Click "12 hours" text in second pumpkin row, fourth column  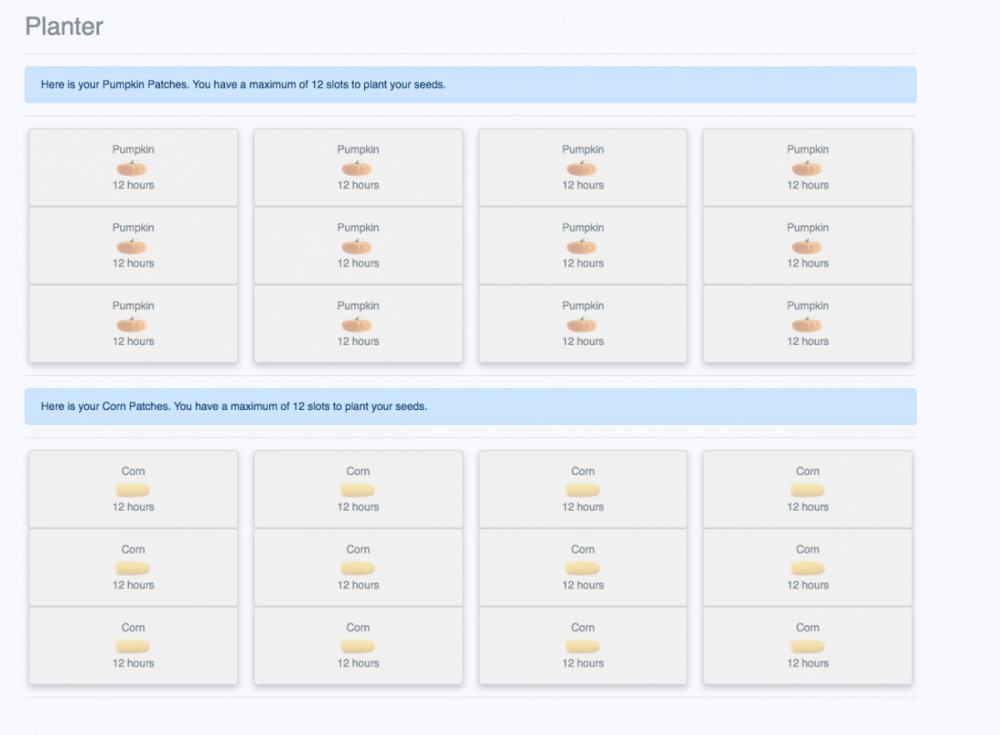(x=807, y=264)
